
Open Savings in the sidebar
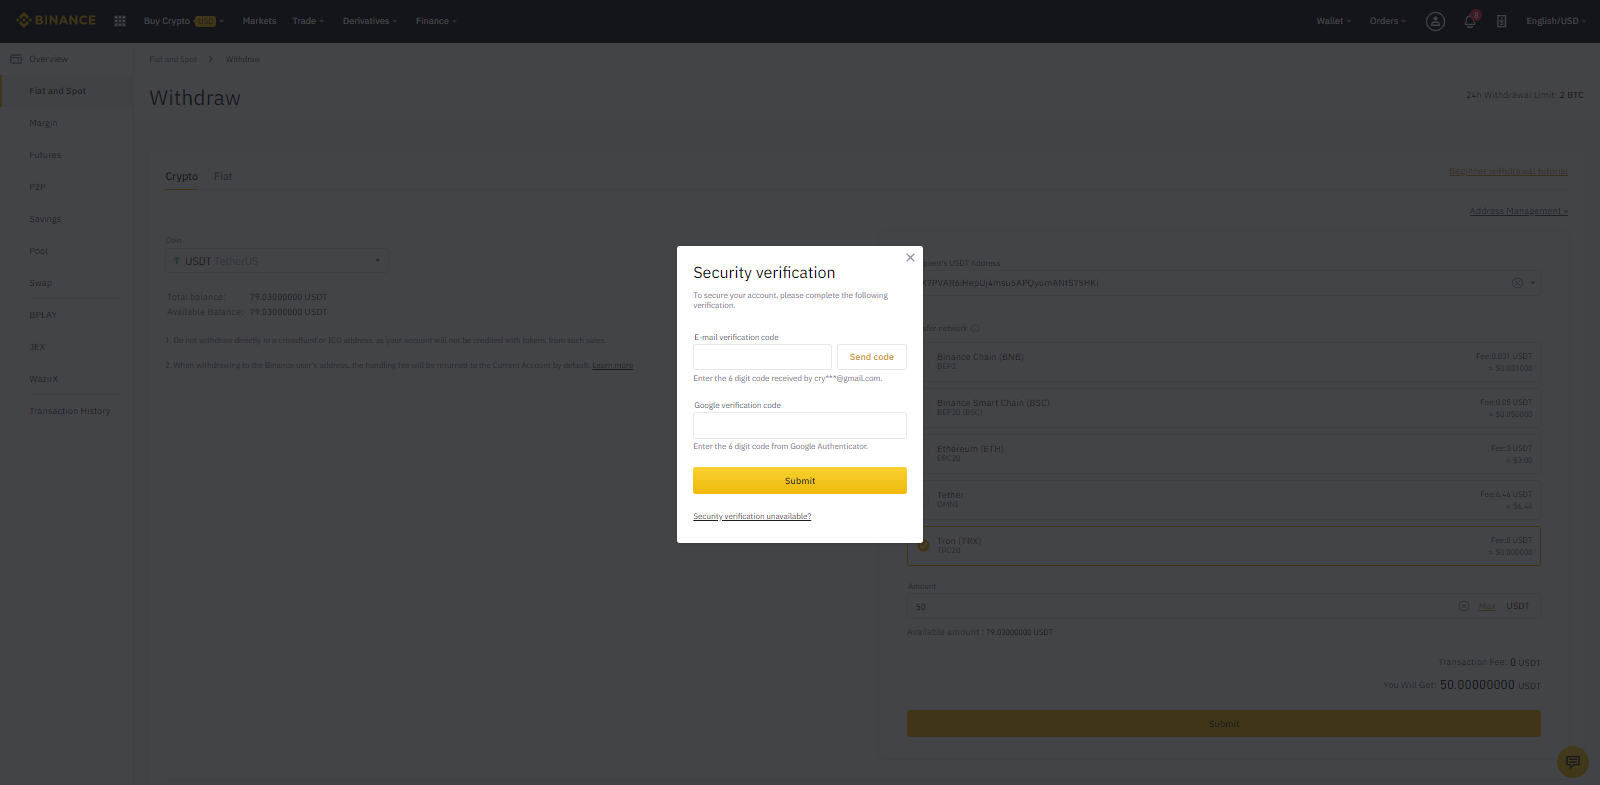click(45, 219)
